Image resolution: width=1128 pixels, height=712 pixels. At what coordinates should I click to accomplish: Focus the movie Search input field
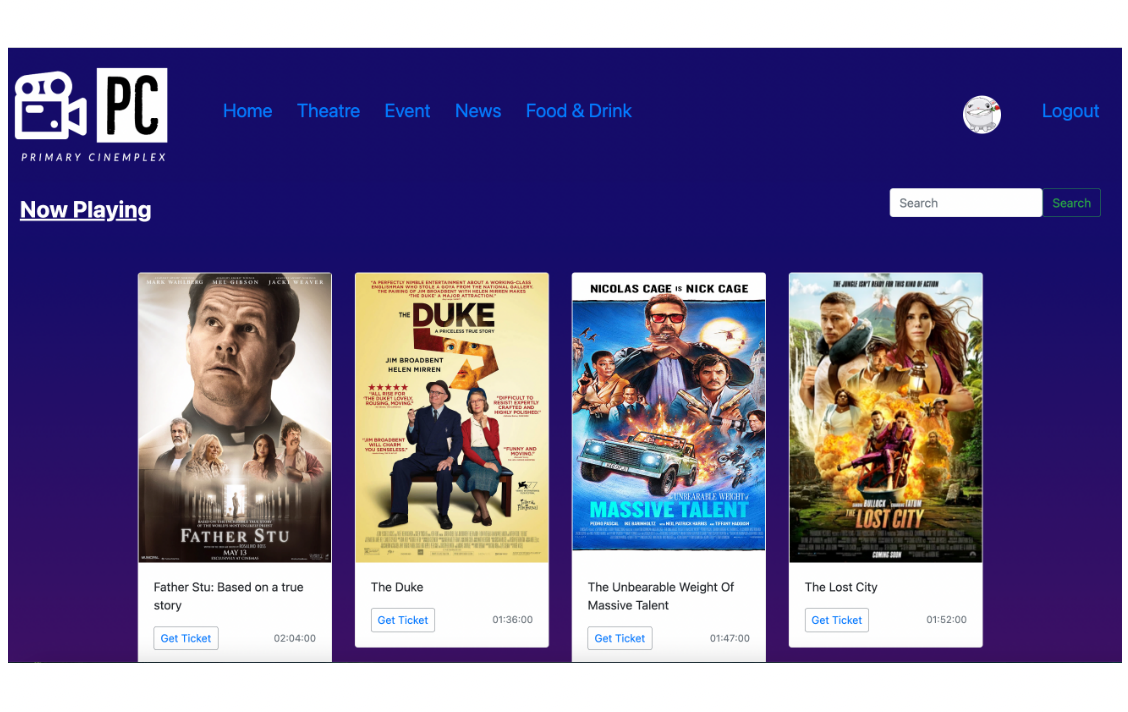(965, 203)
